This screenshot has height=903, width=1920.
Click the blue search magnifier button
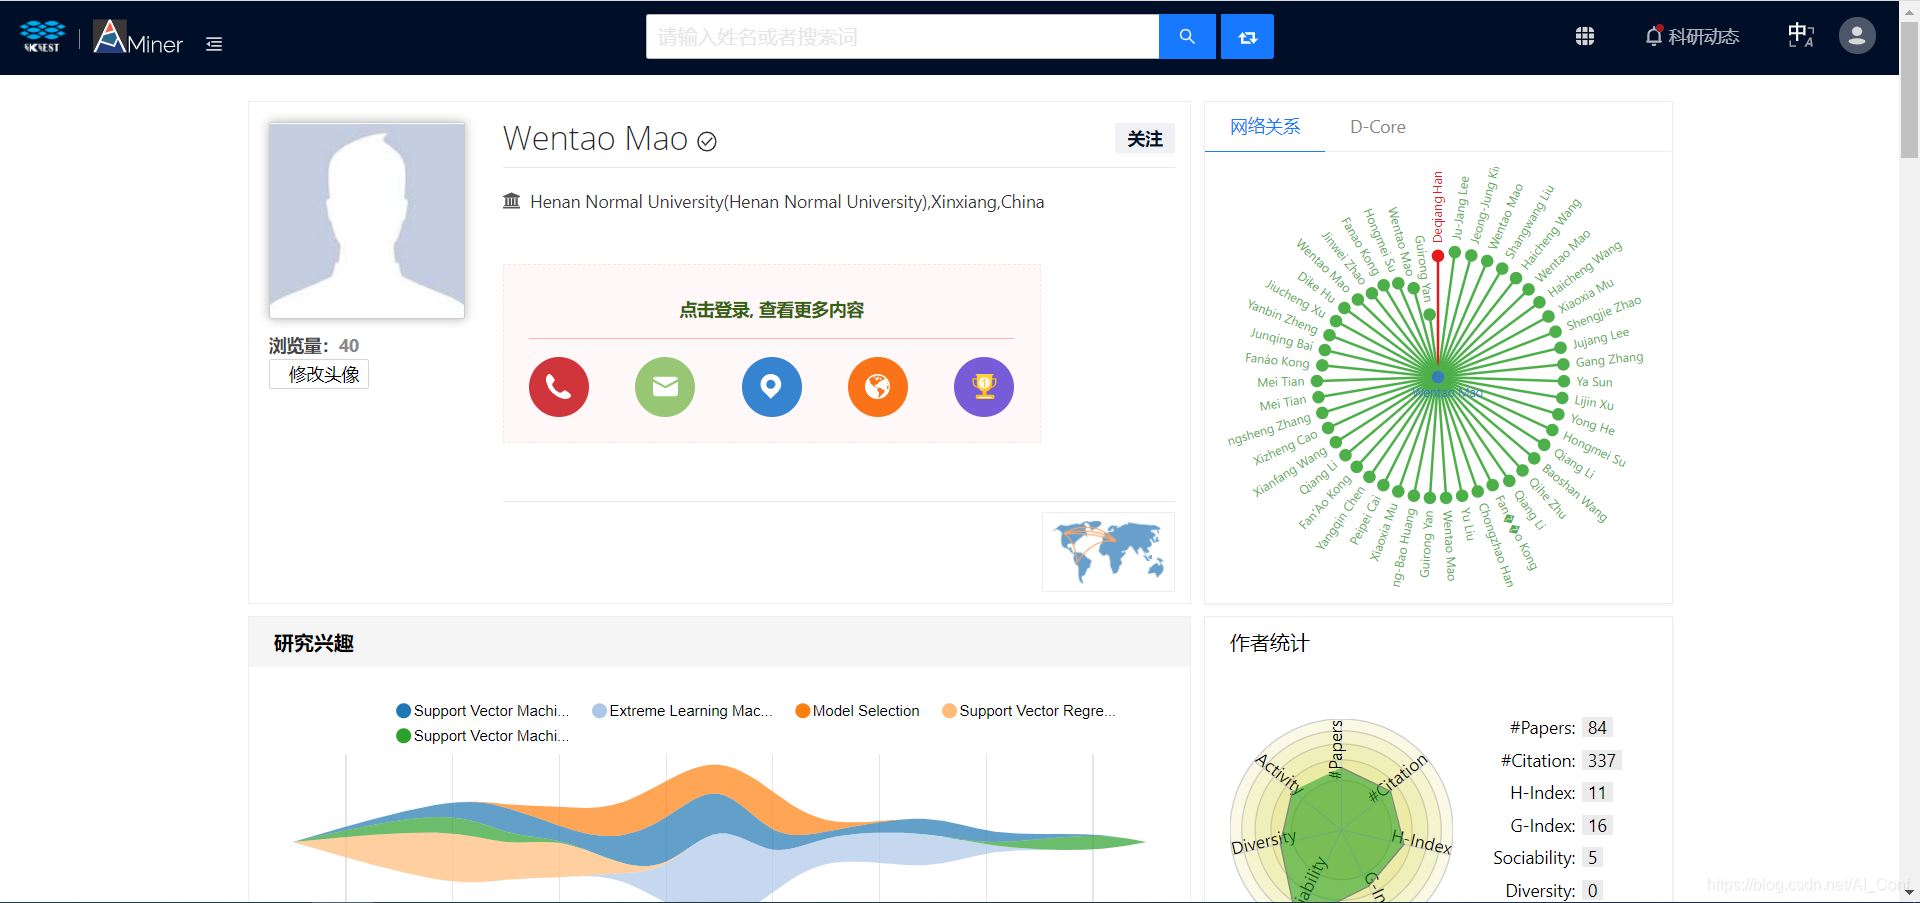click(x=1187, y=37)
